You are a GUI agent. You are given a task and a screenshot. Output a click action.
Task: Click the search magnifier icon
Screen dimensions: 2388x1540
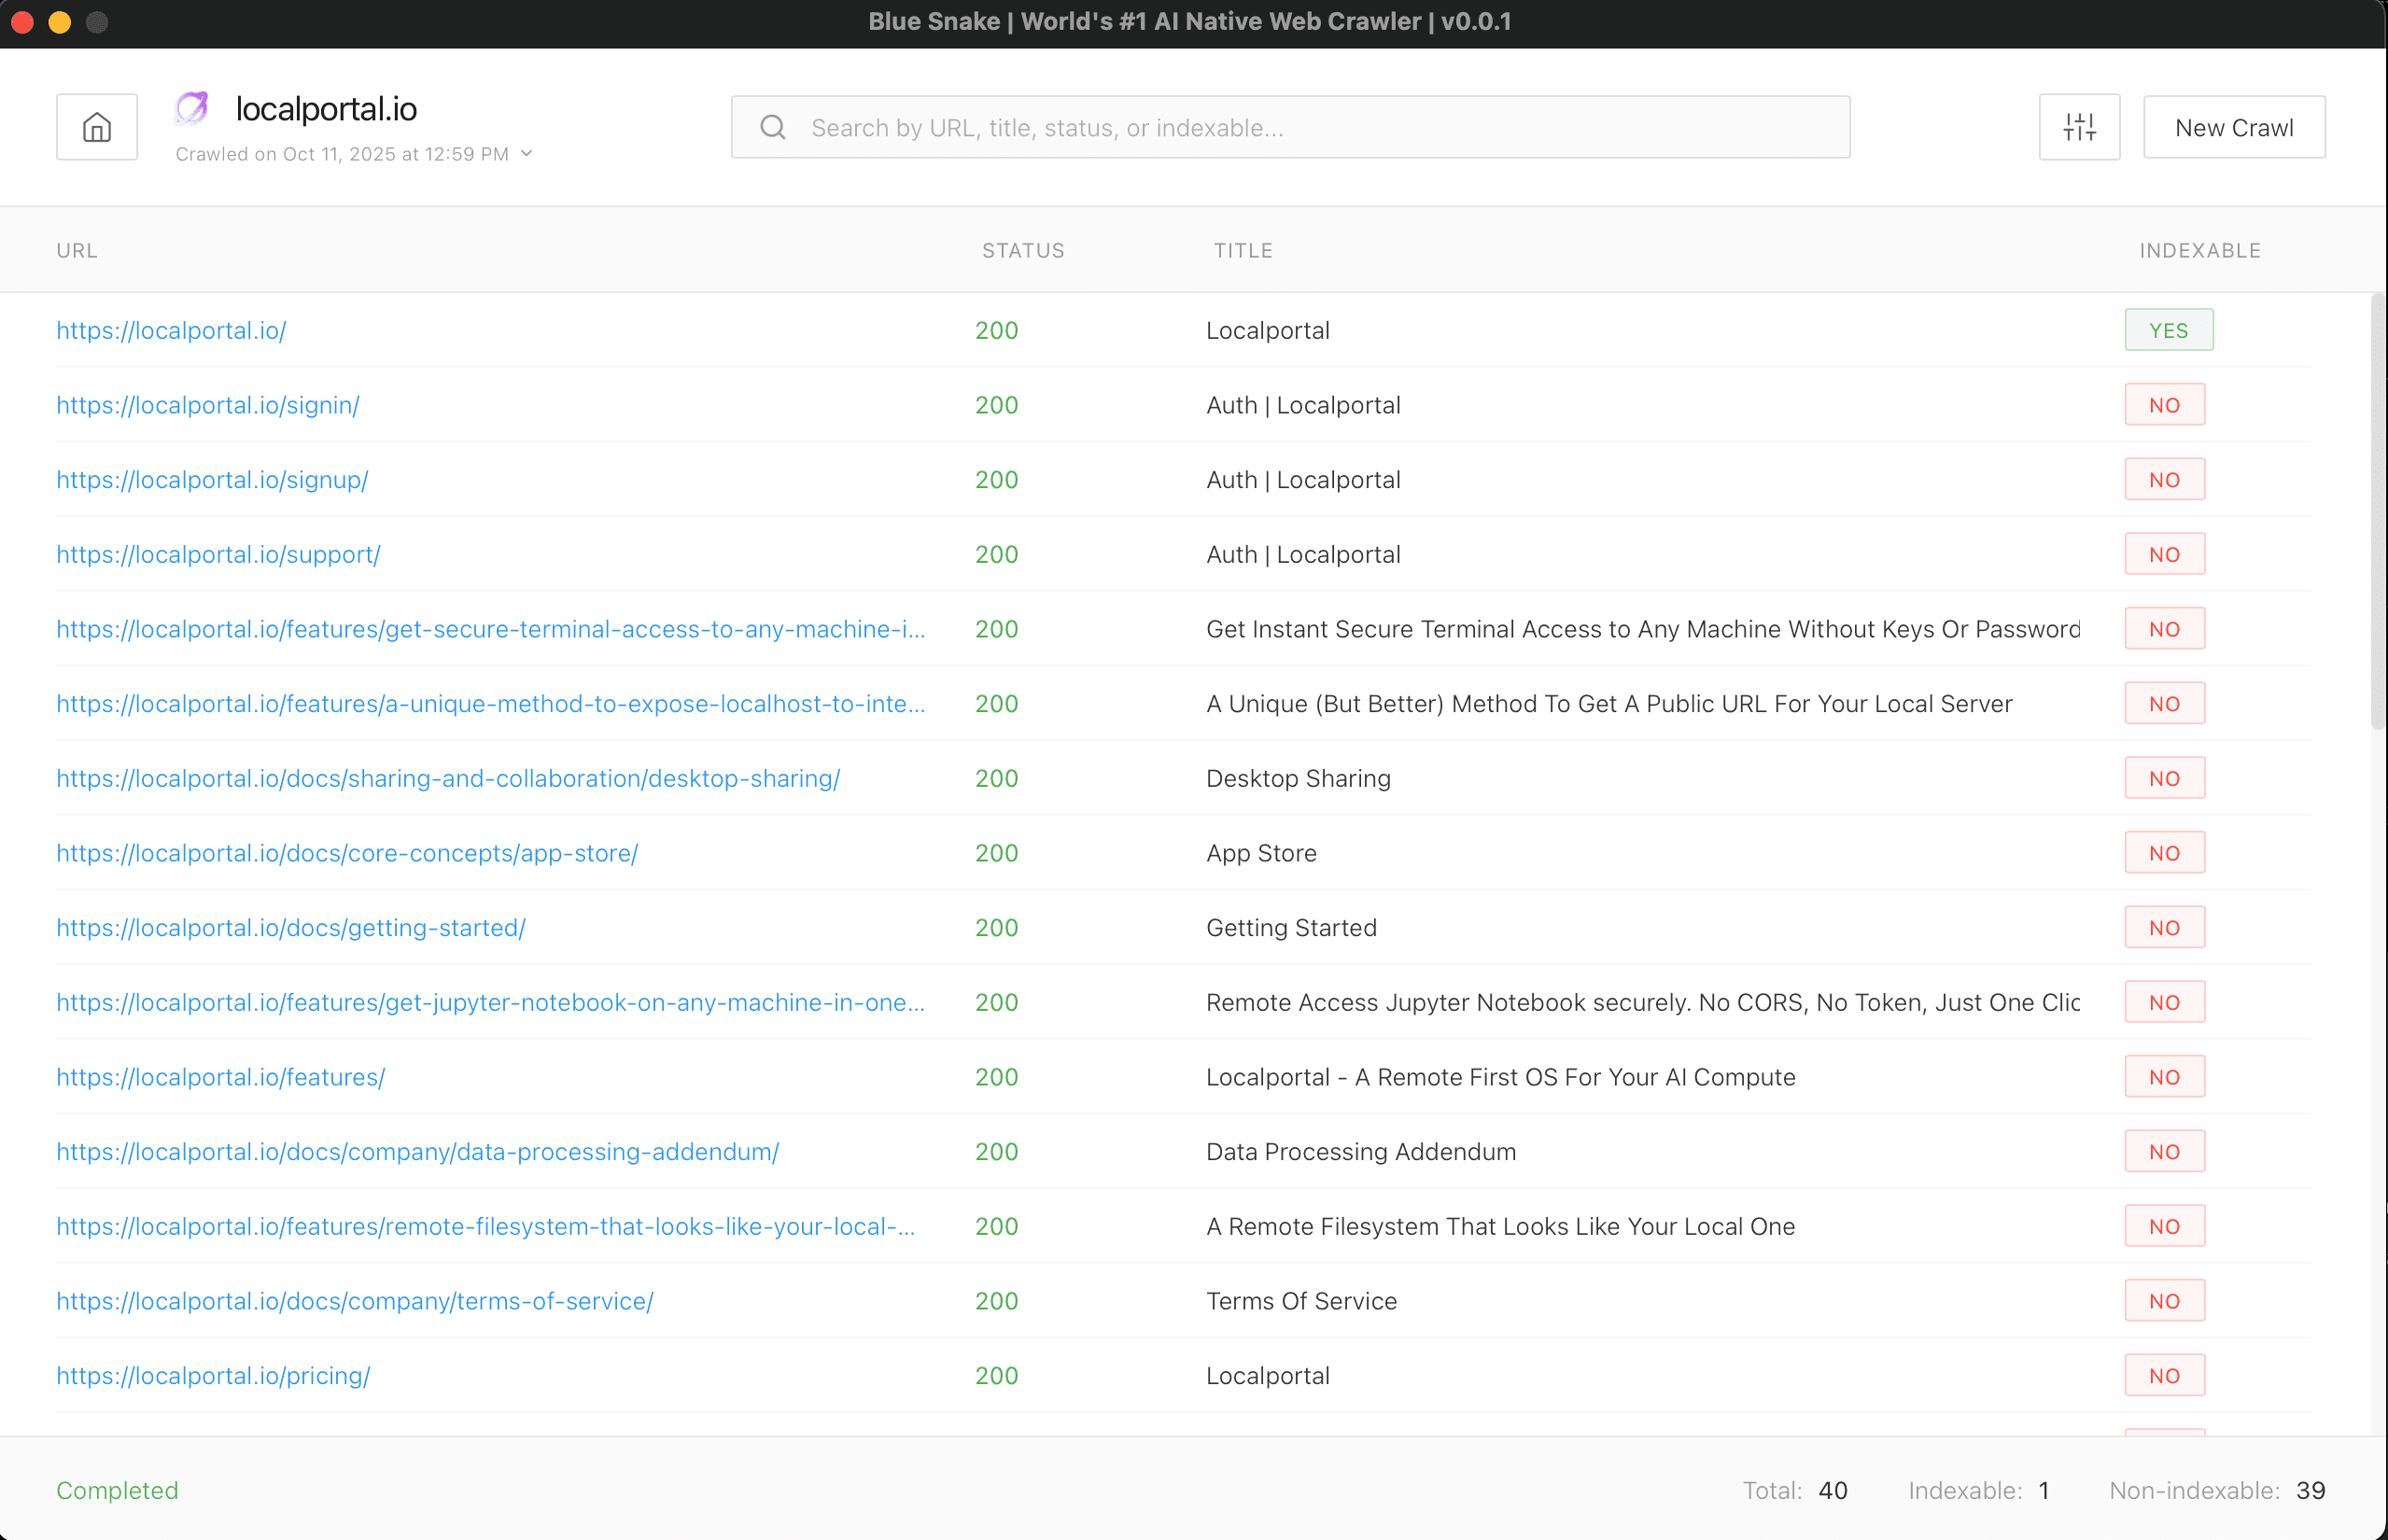772,127
